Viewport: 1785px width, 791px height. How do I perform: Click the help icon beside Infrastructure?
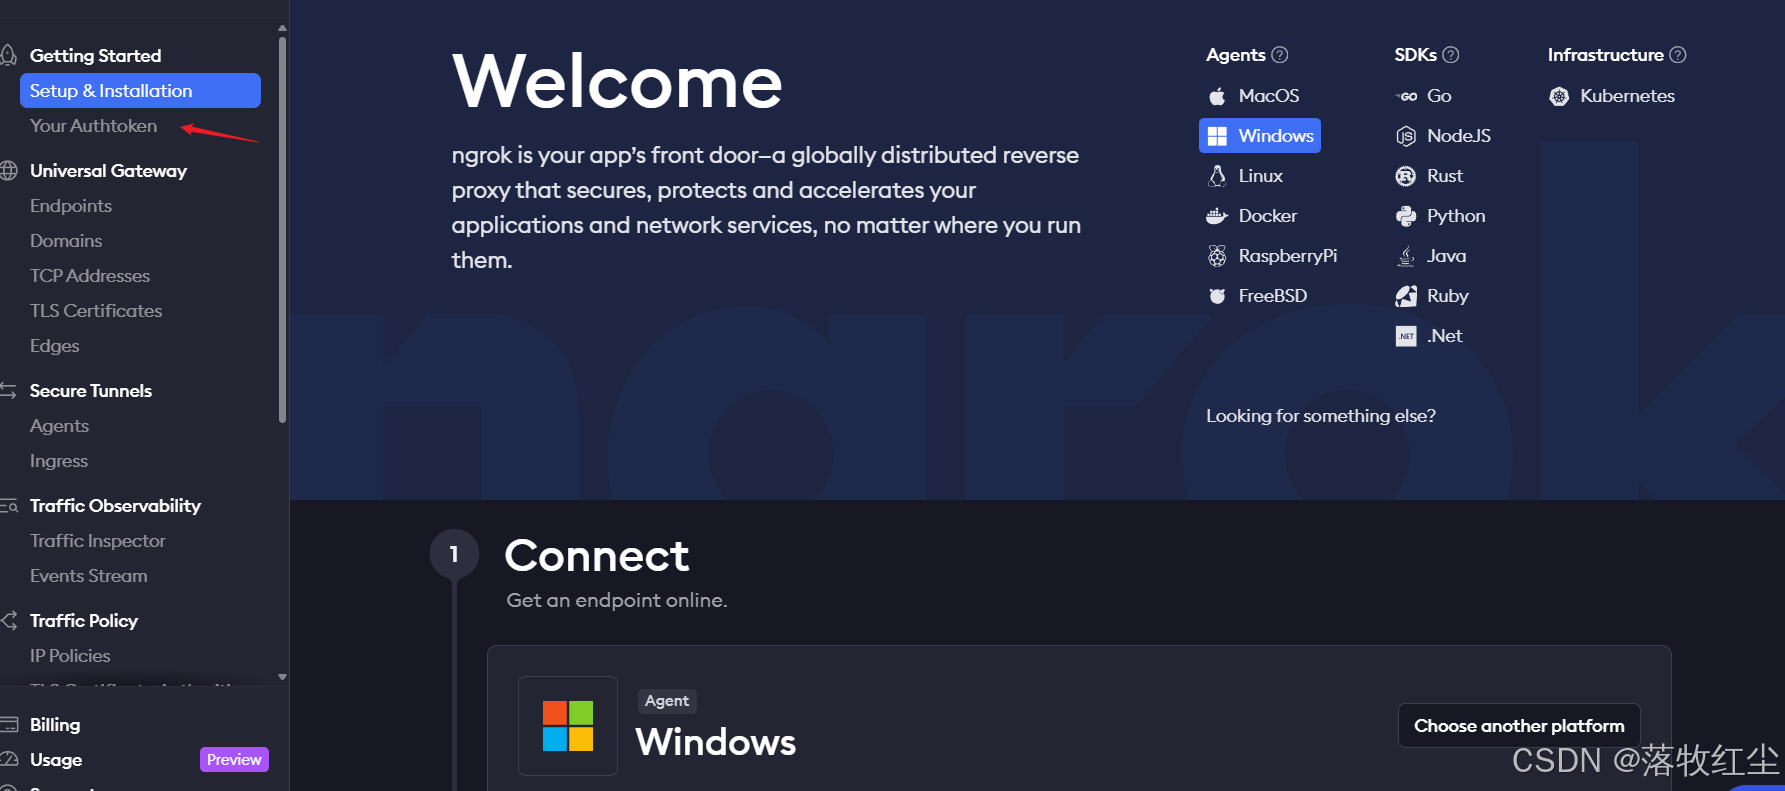[x=1678, y=55]
